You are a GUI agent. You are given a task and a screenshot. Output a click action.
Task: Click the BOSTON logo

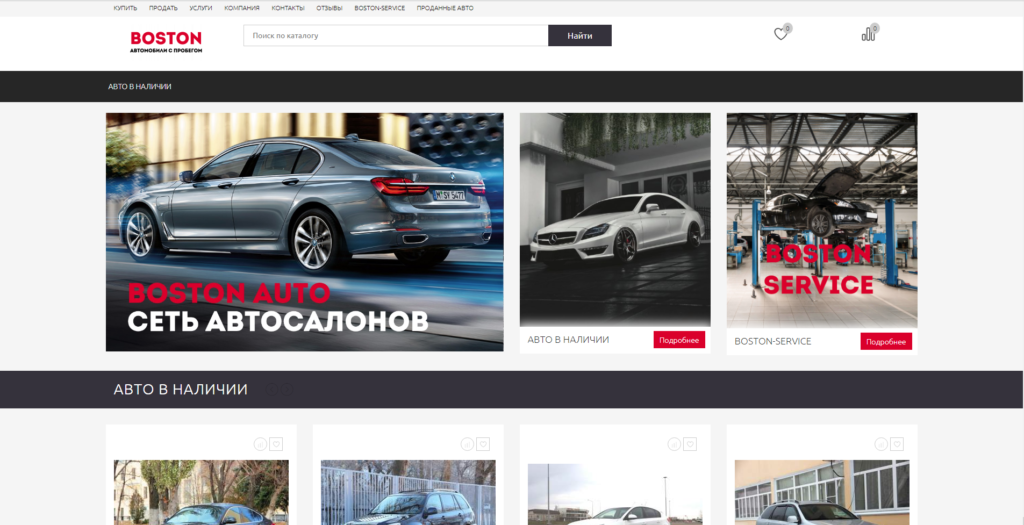point(166,41)
